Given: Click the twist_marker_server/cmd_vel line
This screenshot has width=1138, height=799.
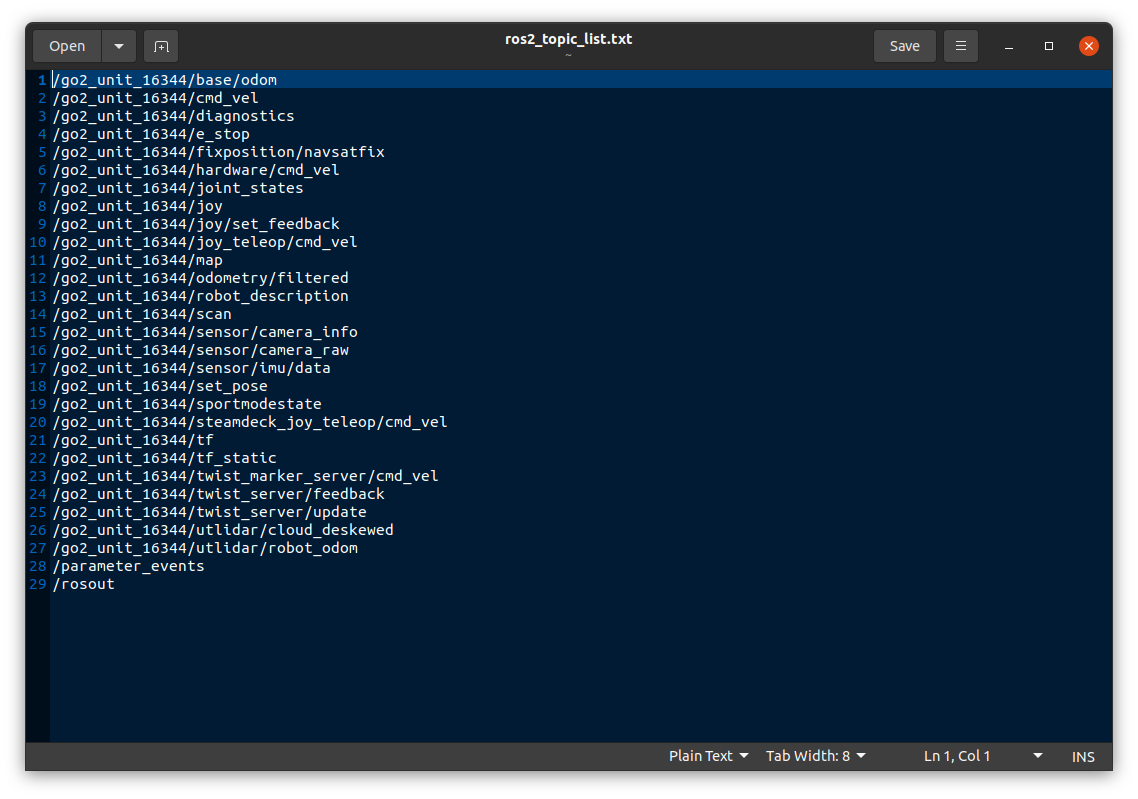Looking at the screenshot, I should (245, 476).
